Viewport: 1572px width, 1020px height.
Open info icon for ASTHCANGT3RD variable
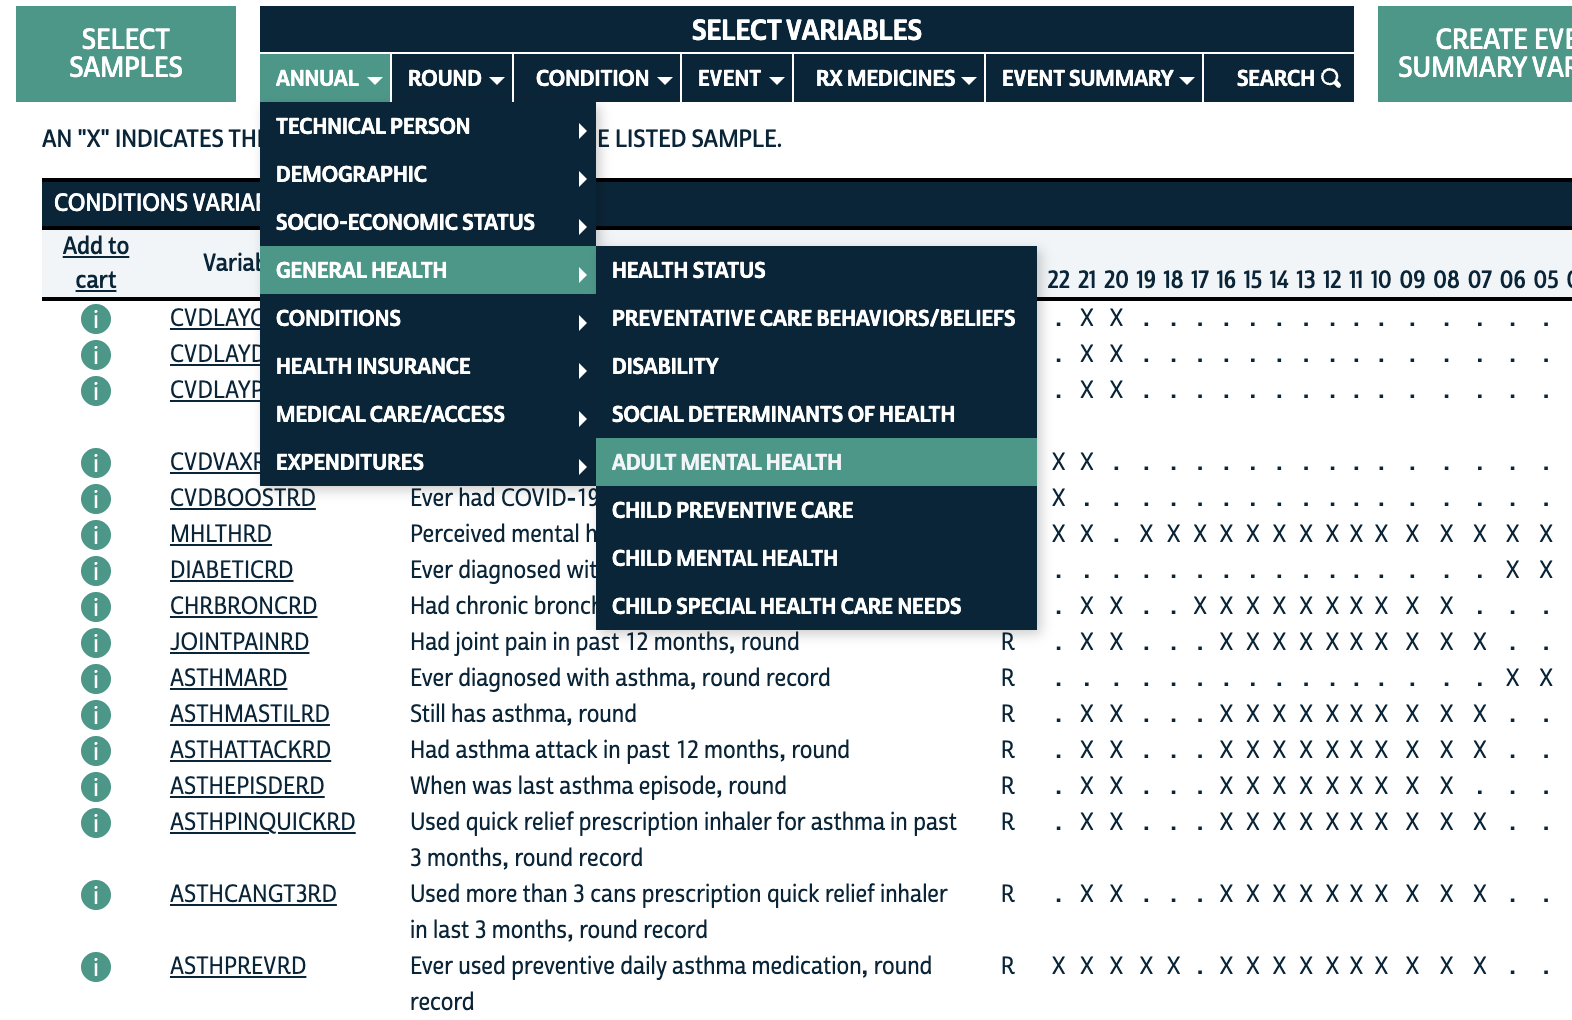tap(96, 894)
